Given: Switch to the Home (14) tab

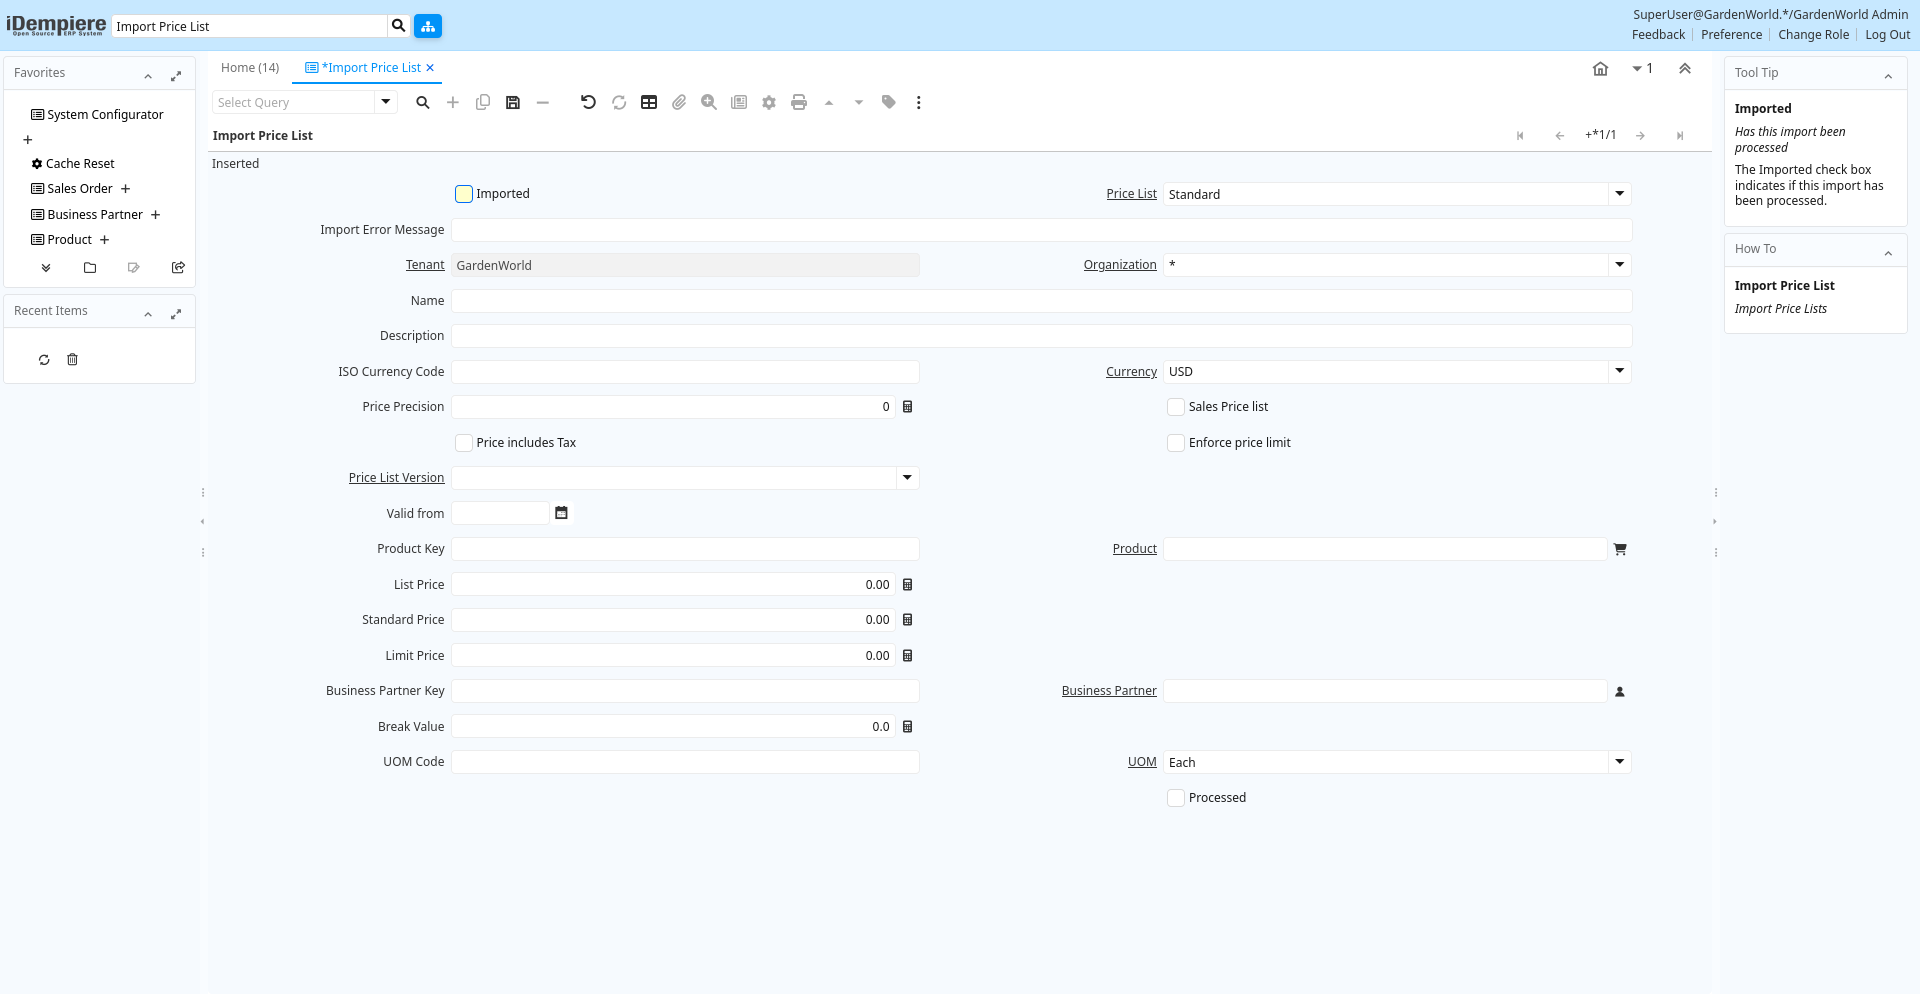Looking at the screenshot, I should (250, 68).
